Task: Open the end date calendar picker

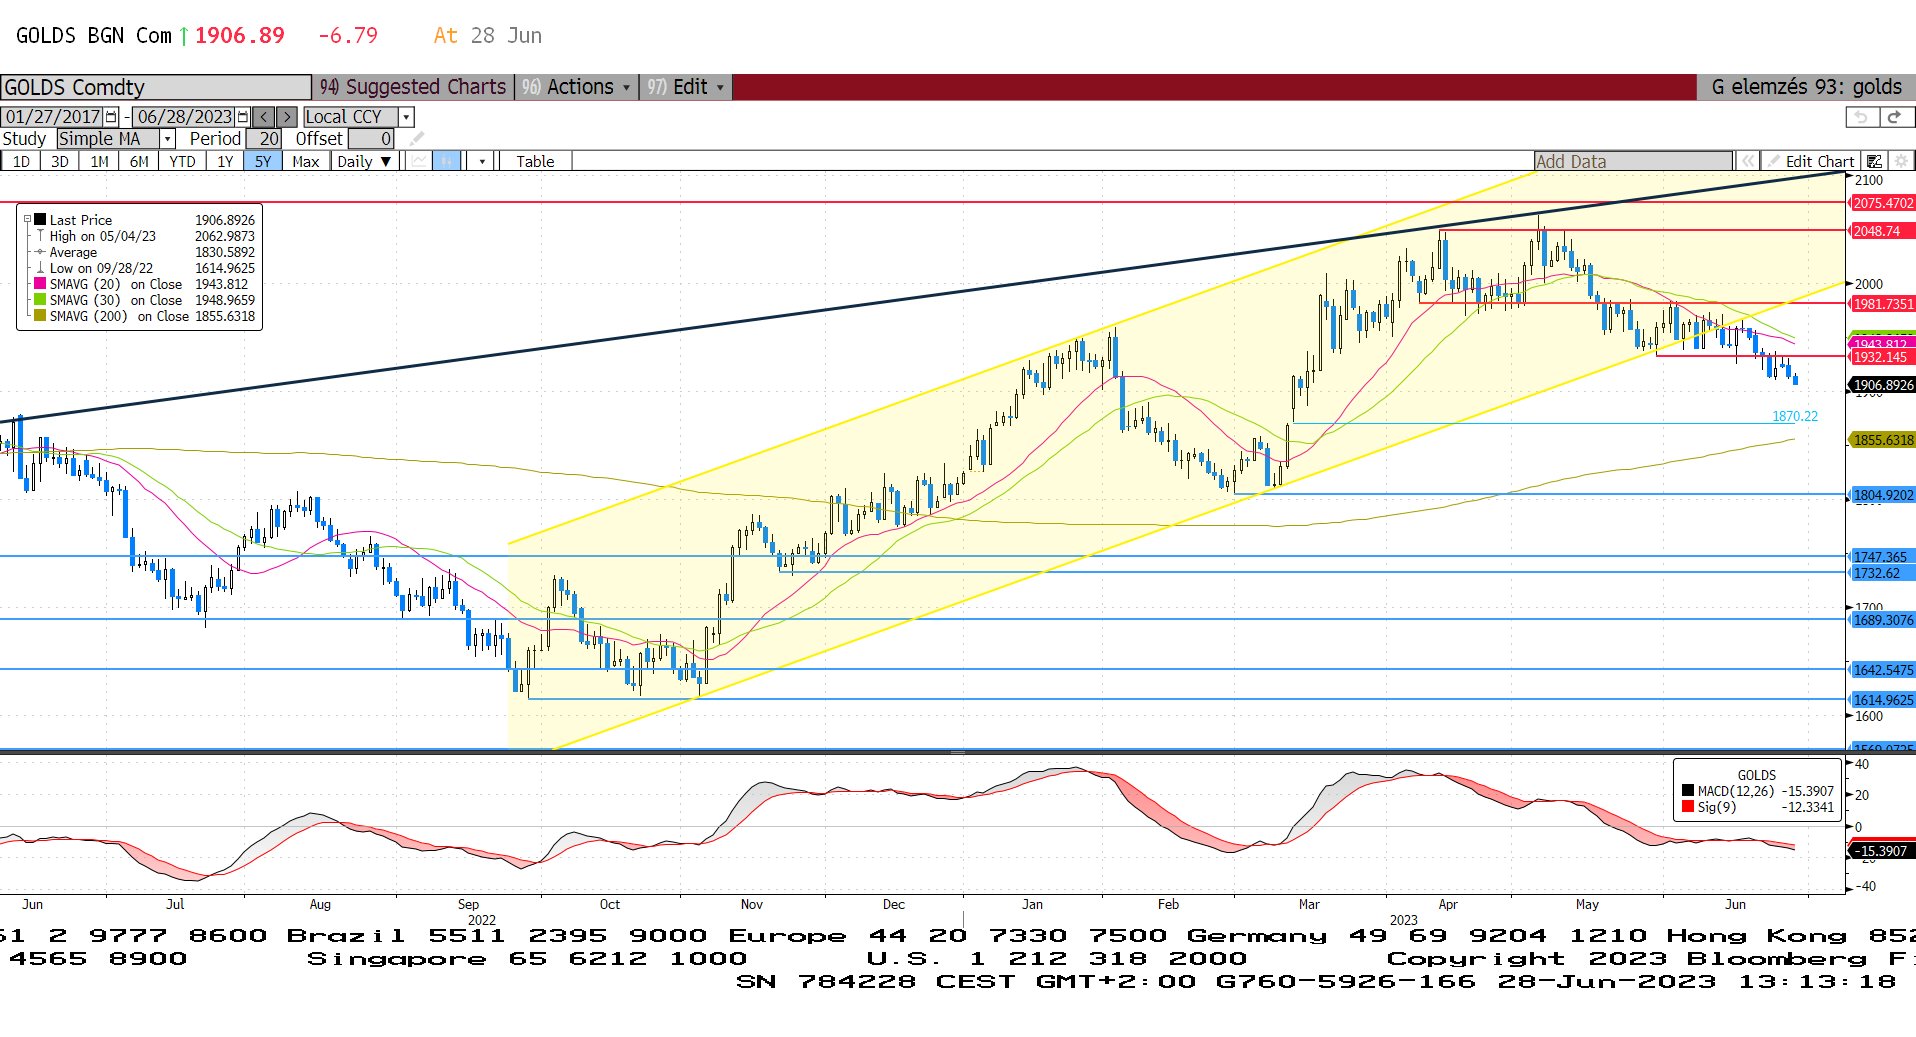Action: pyautogui.click(x=243, y=117)
